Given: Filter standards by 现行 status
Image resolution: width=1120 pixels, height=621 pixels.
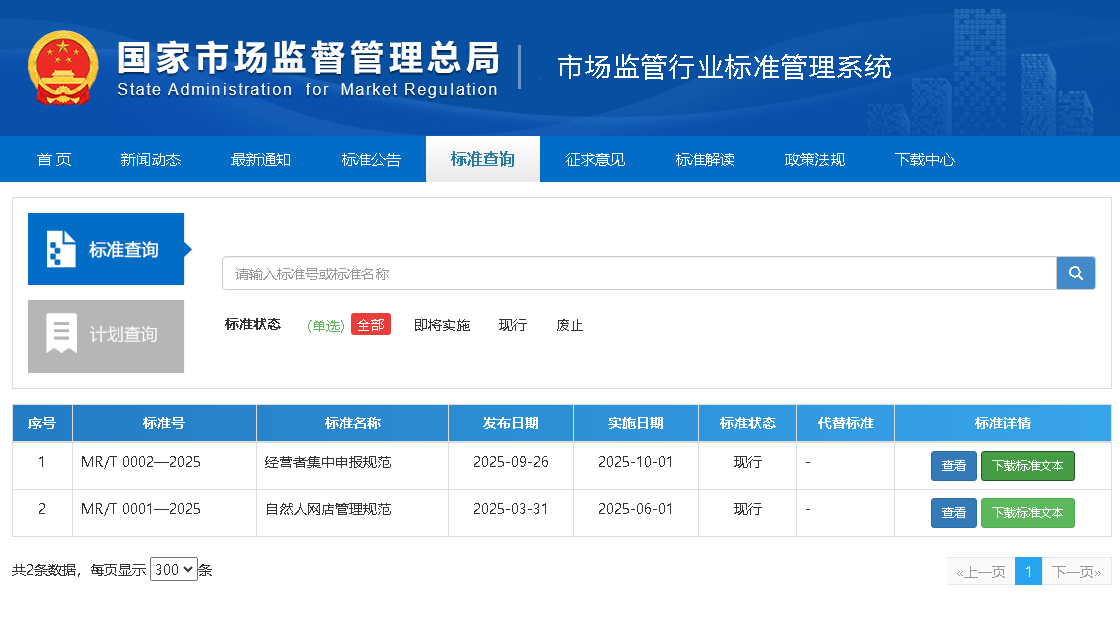Looking at the screenshot, I should tap(513, 325).
